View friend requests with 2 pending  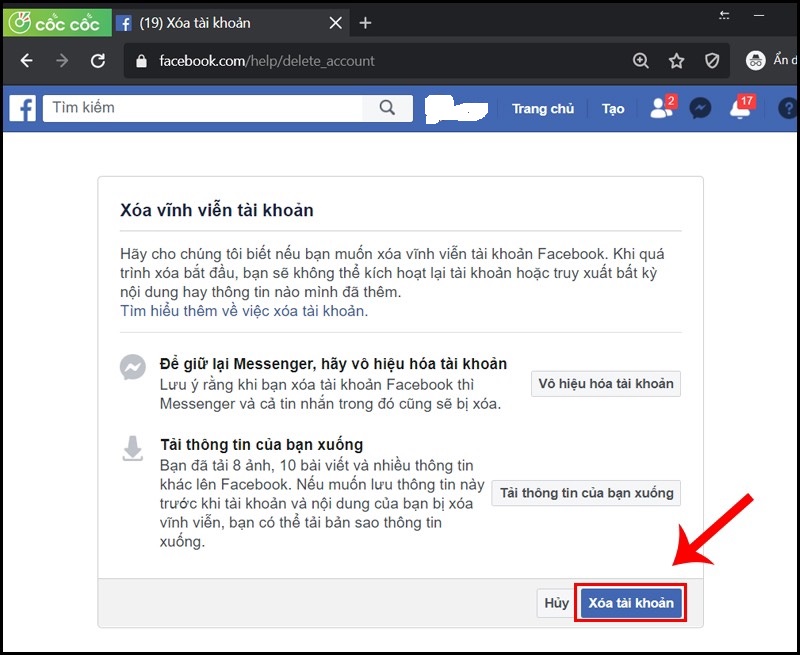[x=661, y=108]
